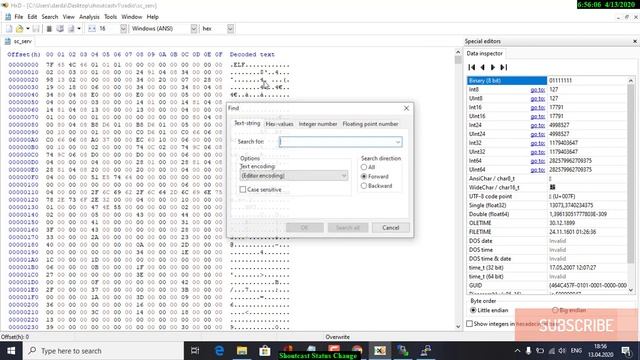Close the Find dialog with X
Screen dimensions: 640x360
406,108
